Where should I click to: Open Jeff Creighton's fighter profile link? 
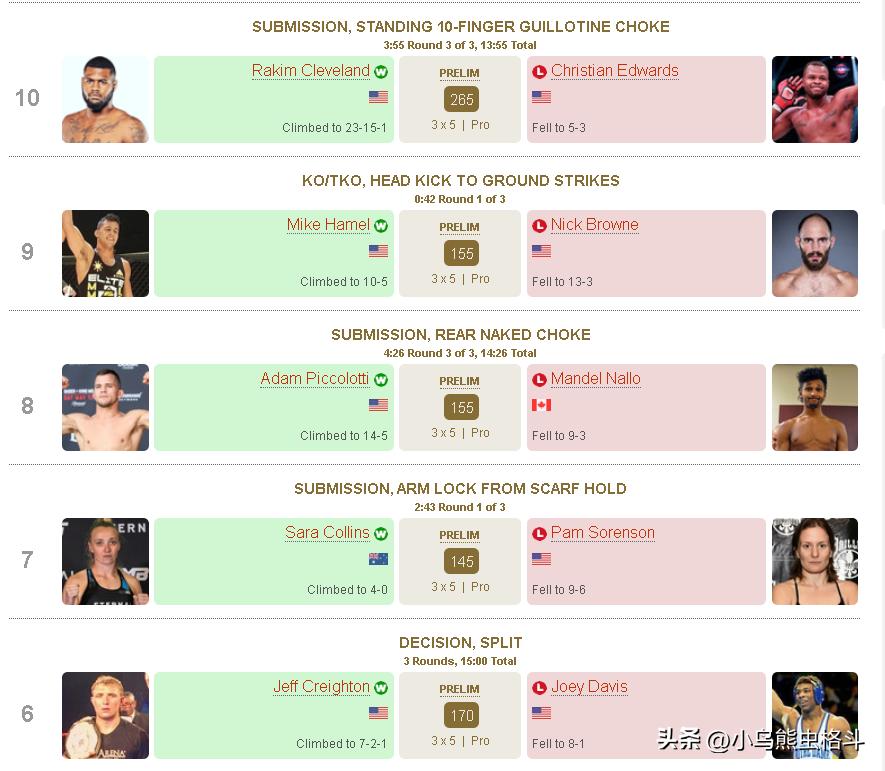[x=321, y=687]
